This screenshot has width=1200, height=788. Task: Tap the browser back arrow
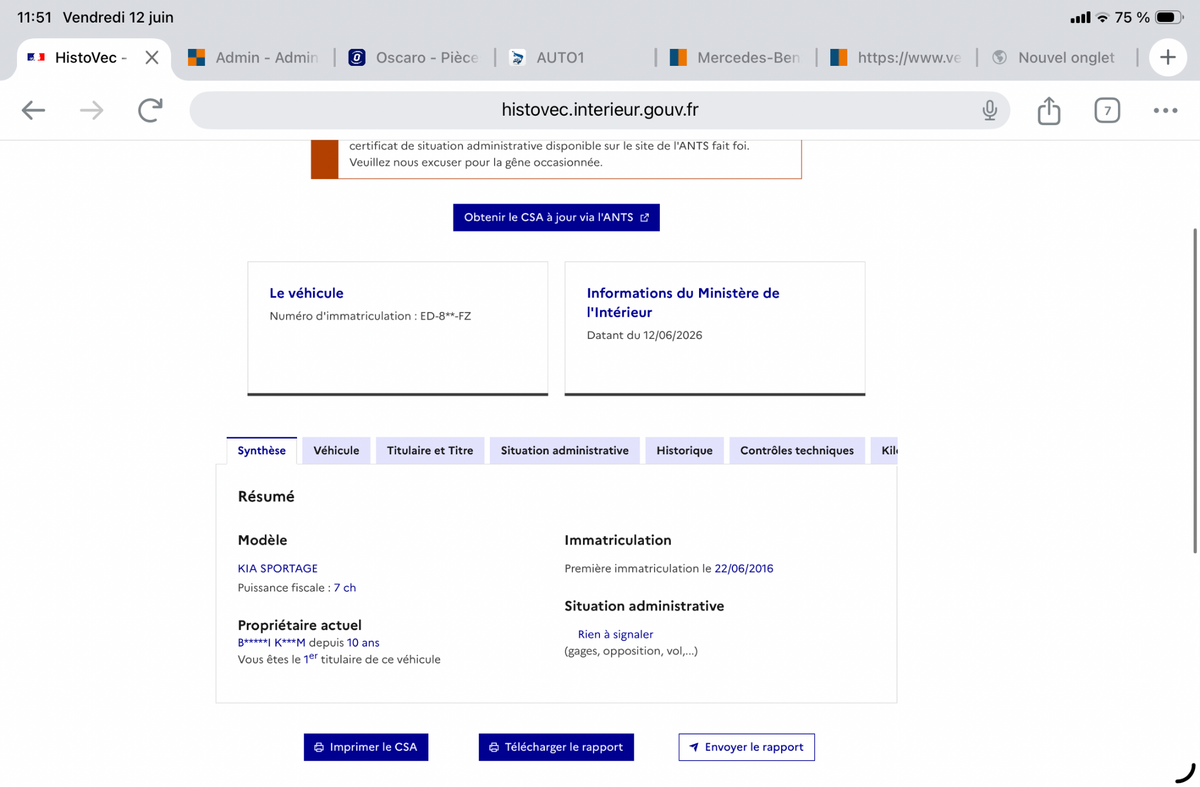[x=34, y=110]
